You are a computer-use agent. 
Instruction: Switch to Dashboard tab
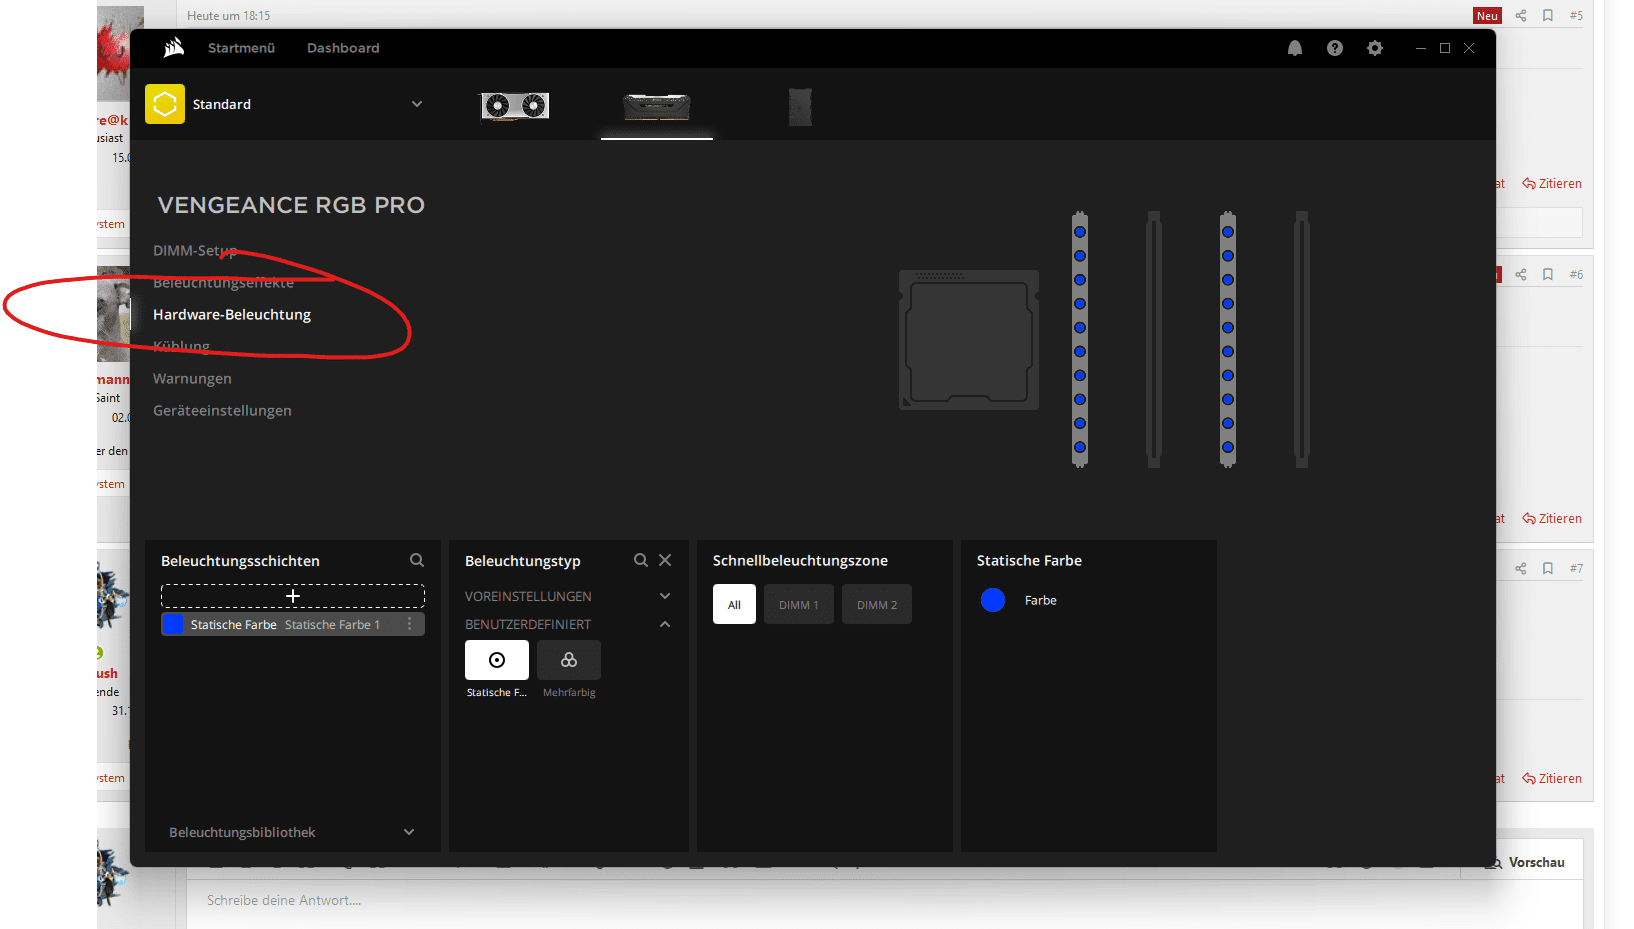pos(343,48)
